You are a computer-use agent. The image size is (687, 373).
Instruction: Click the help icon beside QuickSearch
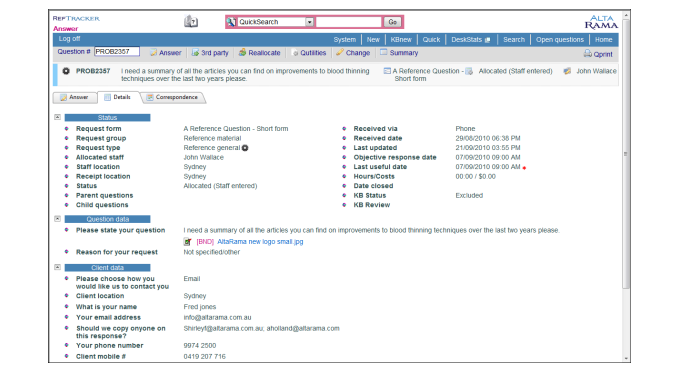pos(191,21)
